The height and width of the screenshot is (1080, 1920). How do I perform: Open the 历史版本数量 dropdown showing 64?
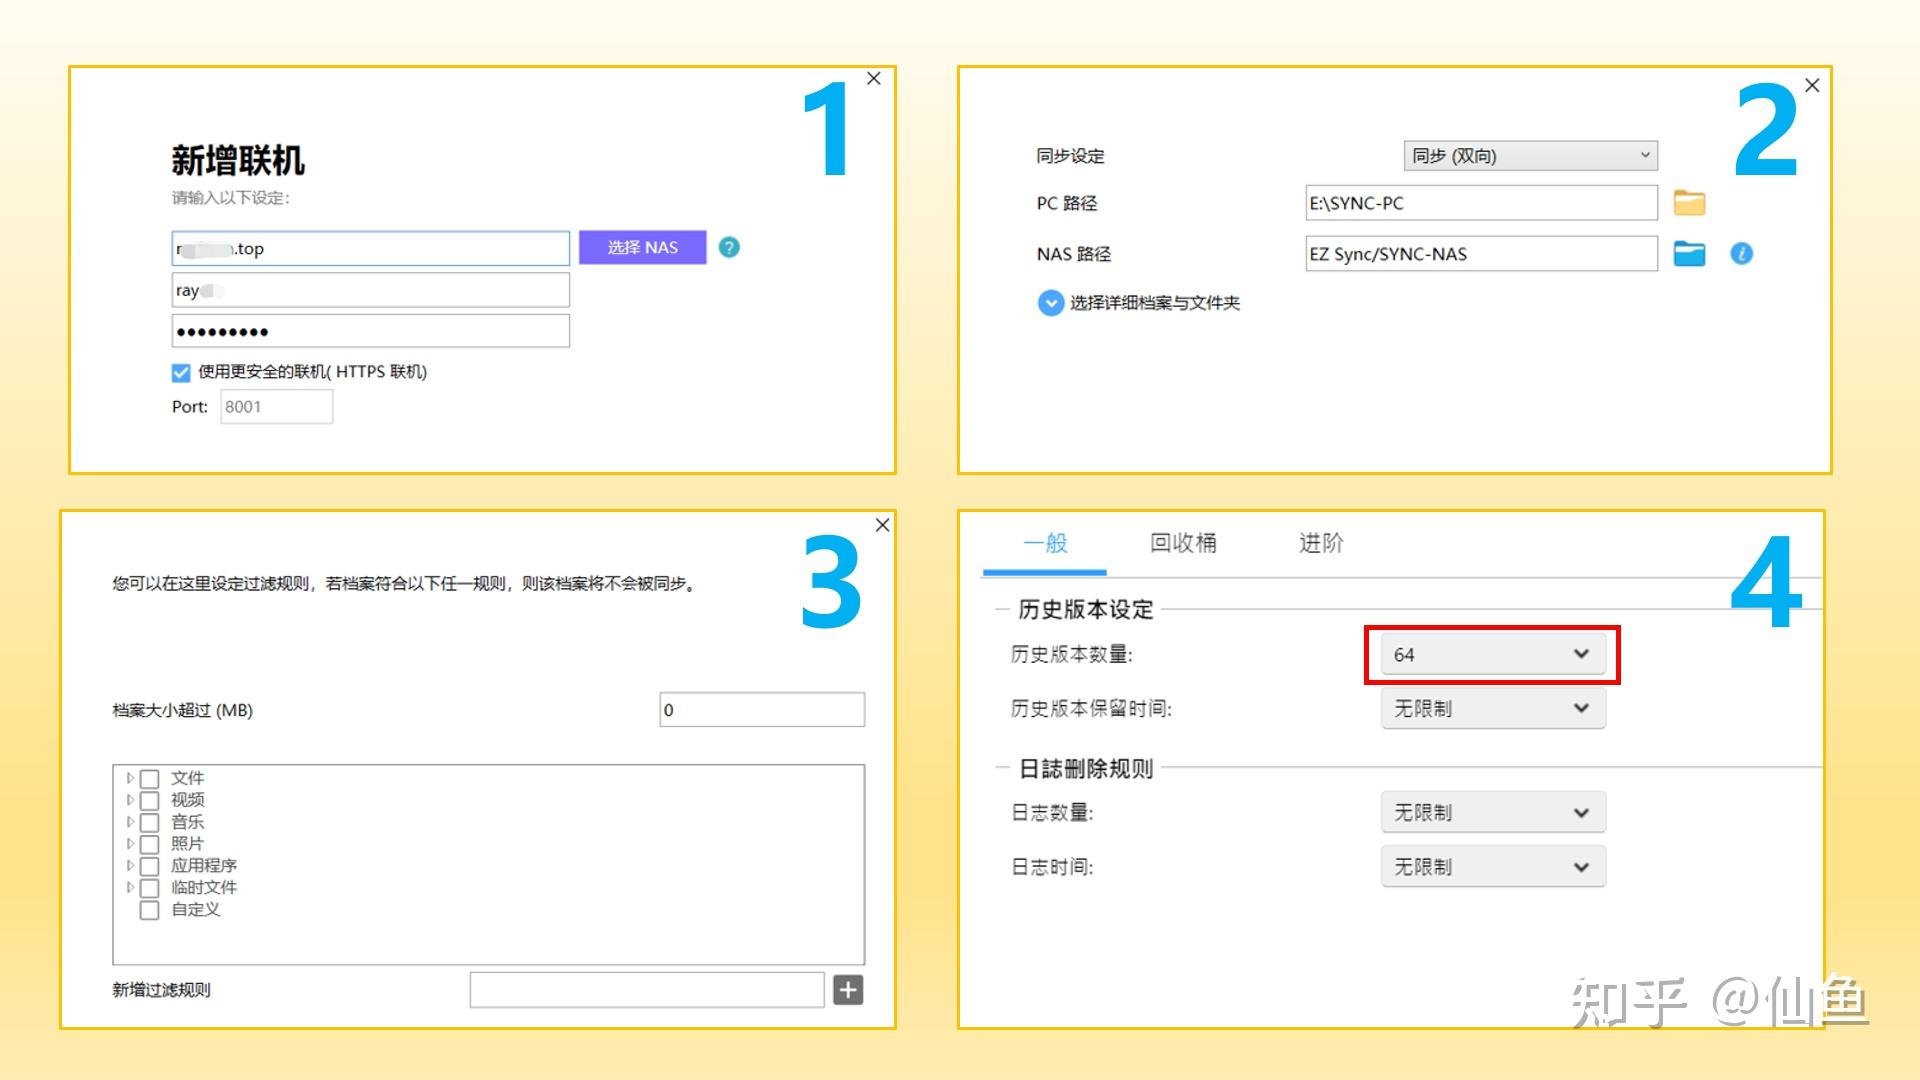(x=1492, y=653)
